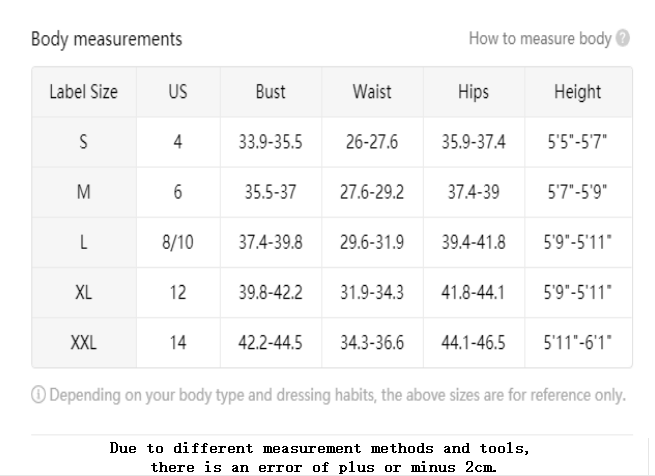The width and height of the screenshot is (655, 476).
Task: Click the M label size row
Action: pos(332,192)
